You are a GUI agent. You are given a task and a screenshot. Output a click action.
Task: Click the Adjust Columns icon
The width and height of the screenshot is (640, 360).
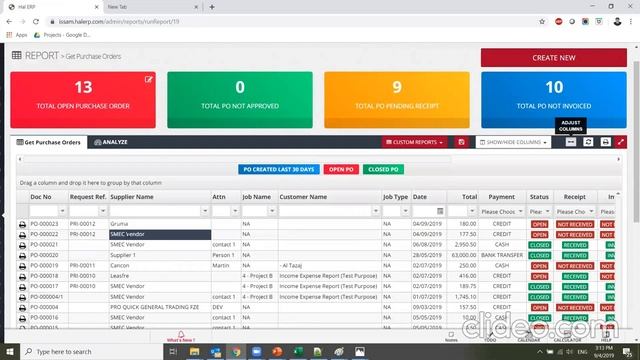point(571,142)
